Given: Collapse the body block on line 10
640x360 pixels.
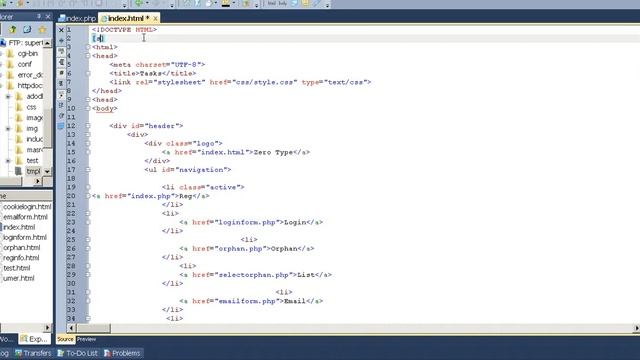Looking at the screenshot, I should [88, 109].
